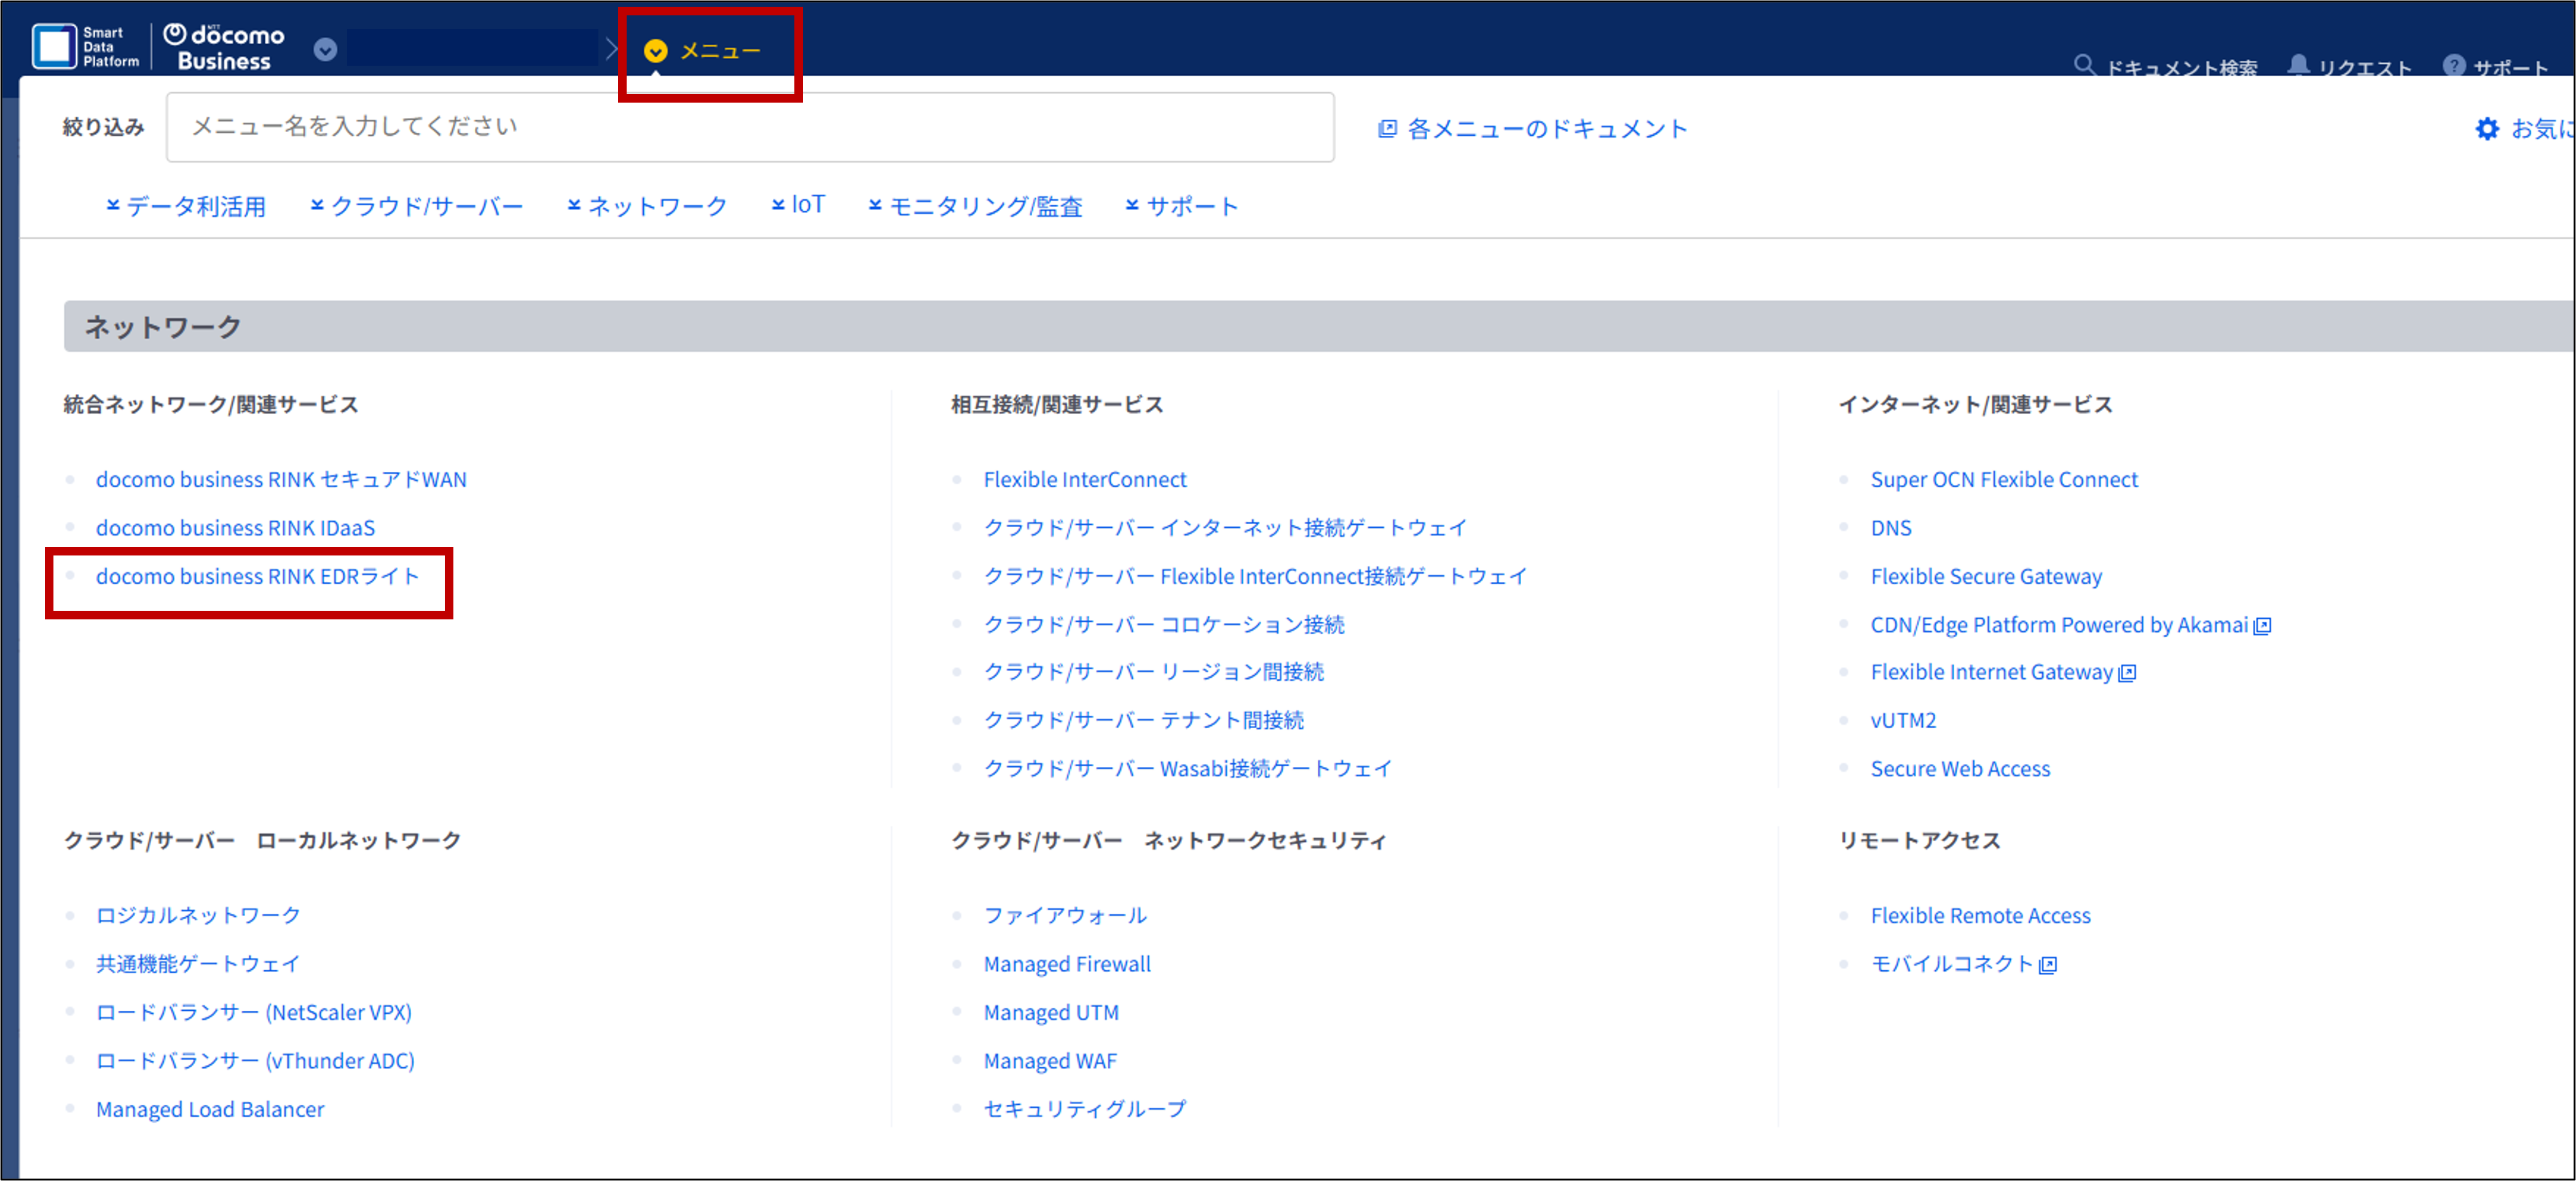Open the Flexible InterConnect menu link
Screen dimensions: 2576x1181
click(x=1084, y=479)
